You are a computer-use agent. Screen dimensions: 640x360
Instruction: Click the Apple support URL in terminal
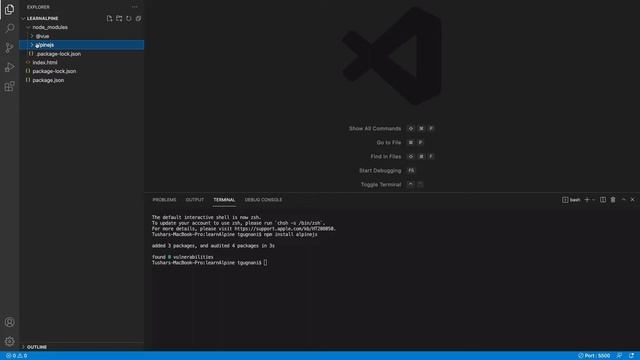[284, 229]
